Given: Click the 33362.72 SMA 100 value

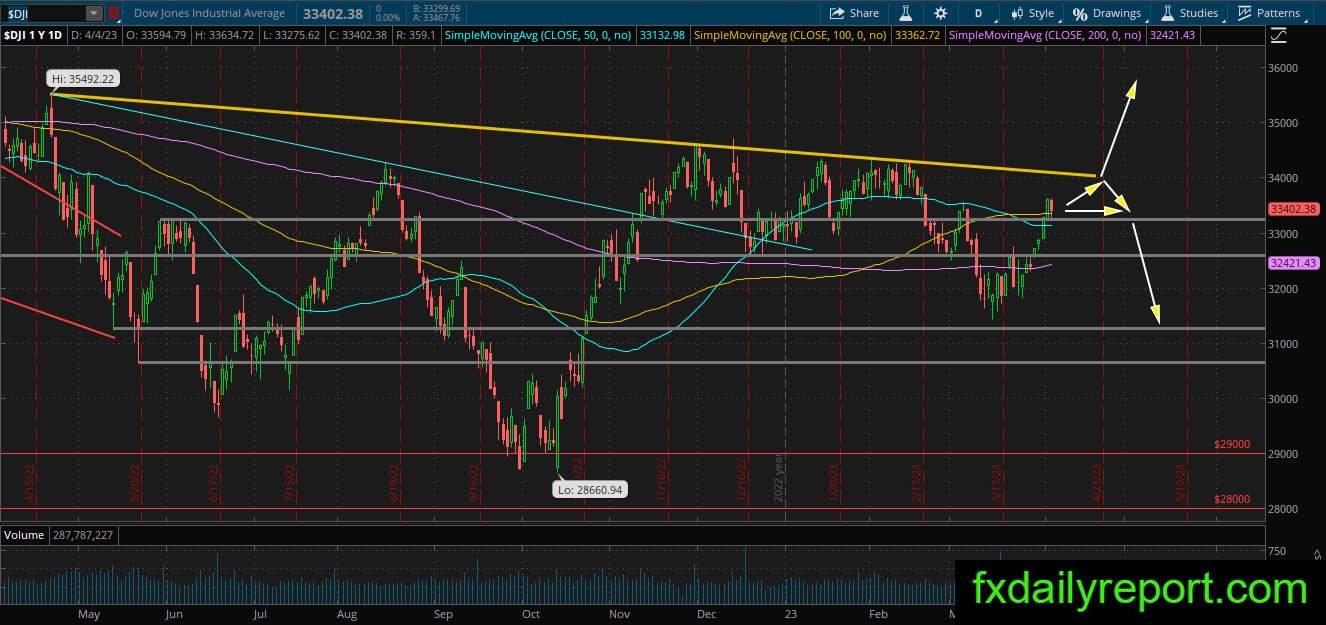Looking at the screenshot, I should tap(915, 35).
